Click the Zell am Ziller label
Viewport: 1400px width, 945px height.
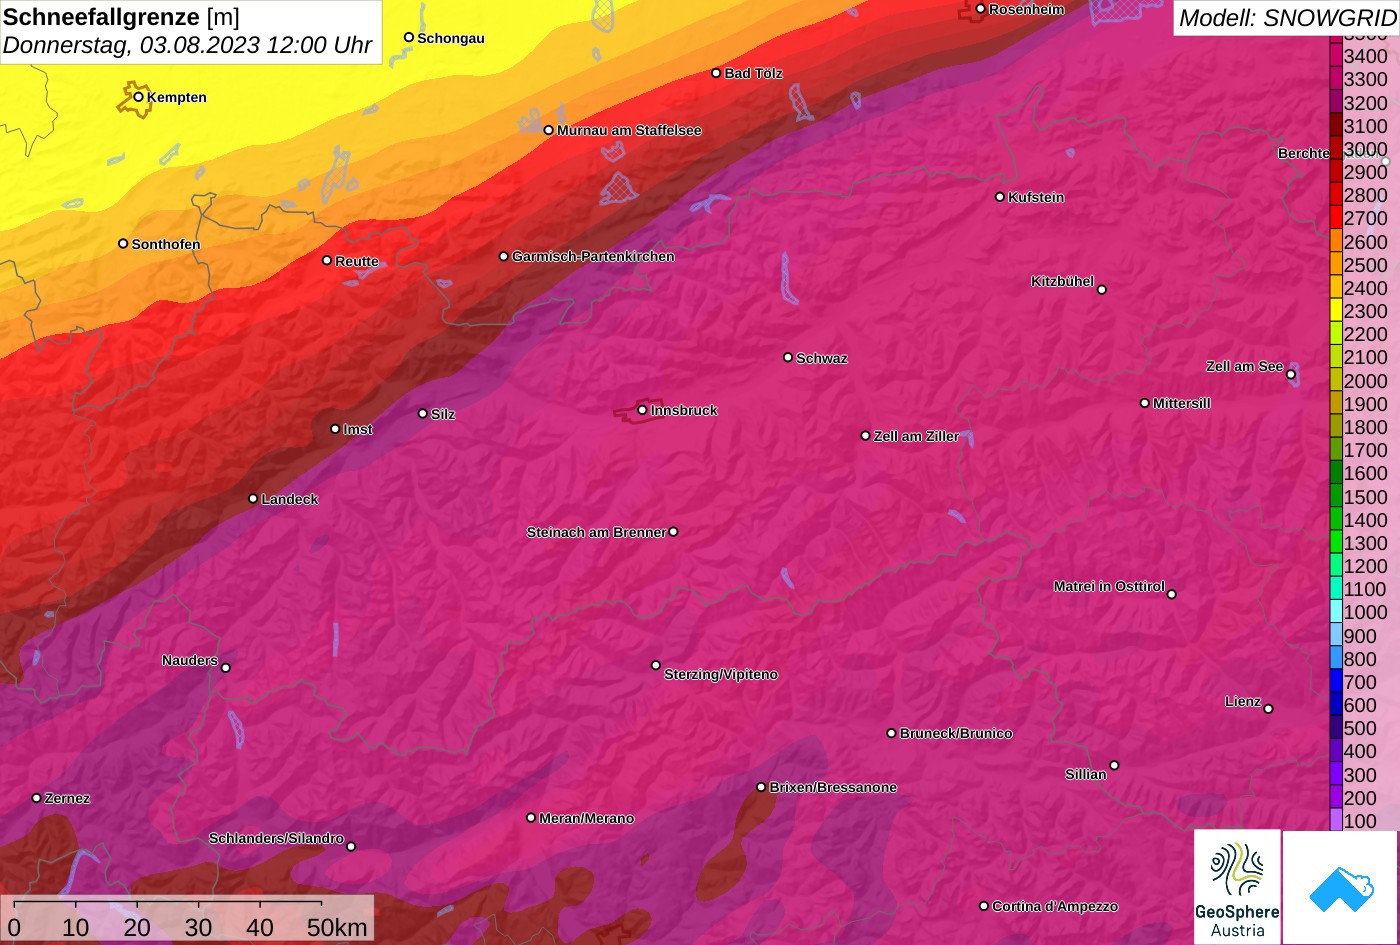point(916,436)
